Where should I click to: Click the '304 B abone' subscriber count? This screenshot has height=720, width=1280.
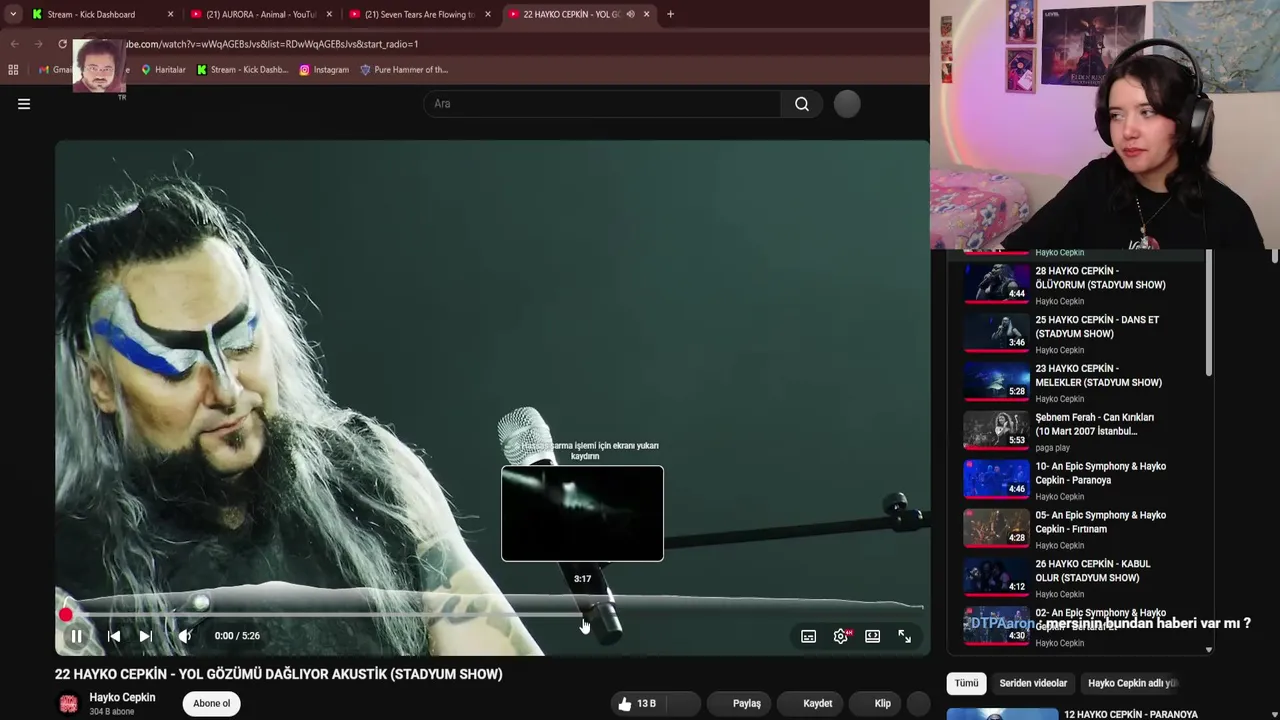coord(110,712)
